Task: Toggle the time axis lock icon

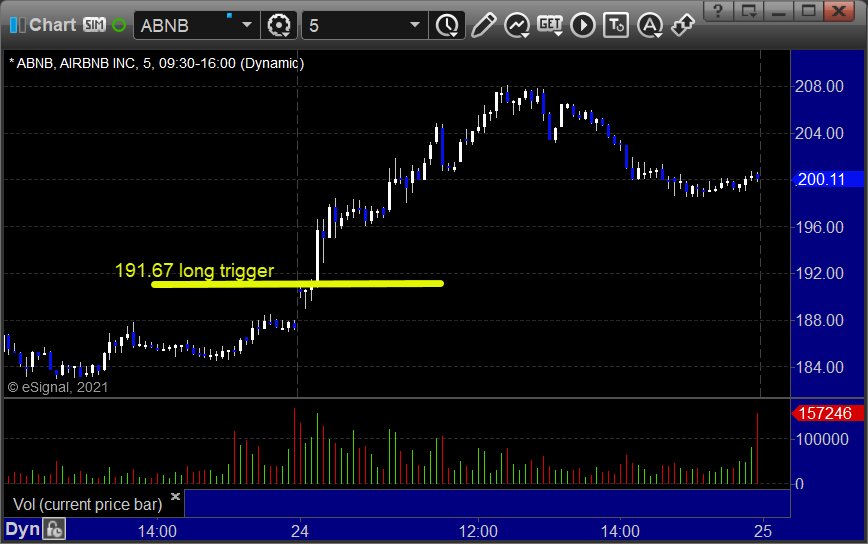Action: tap(54, 530)
